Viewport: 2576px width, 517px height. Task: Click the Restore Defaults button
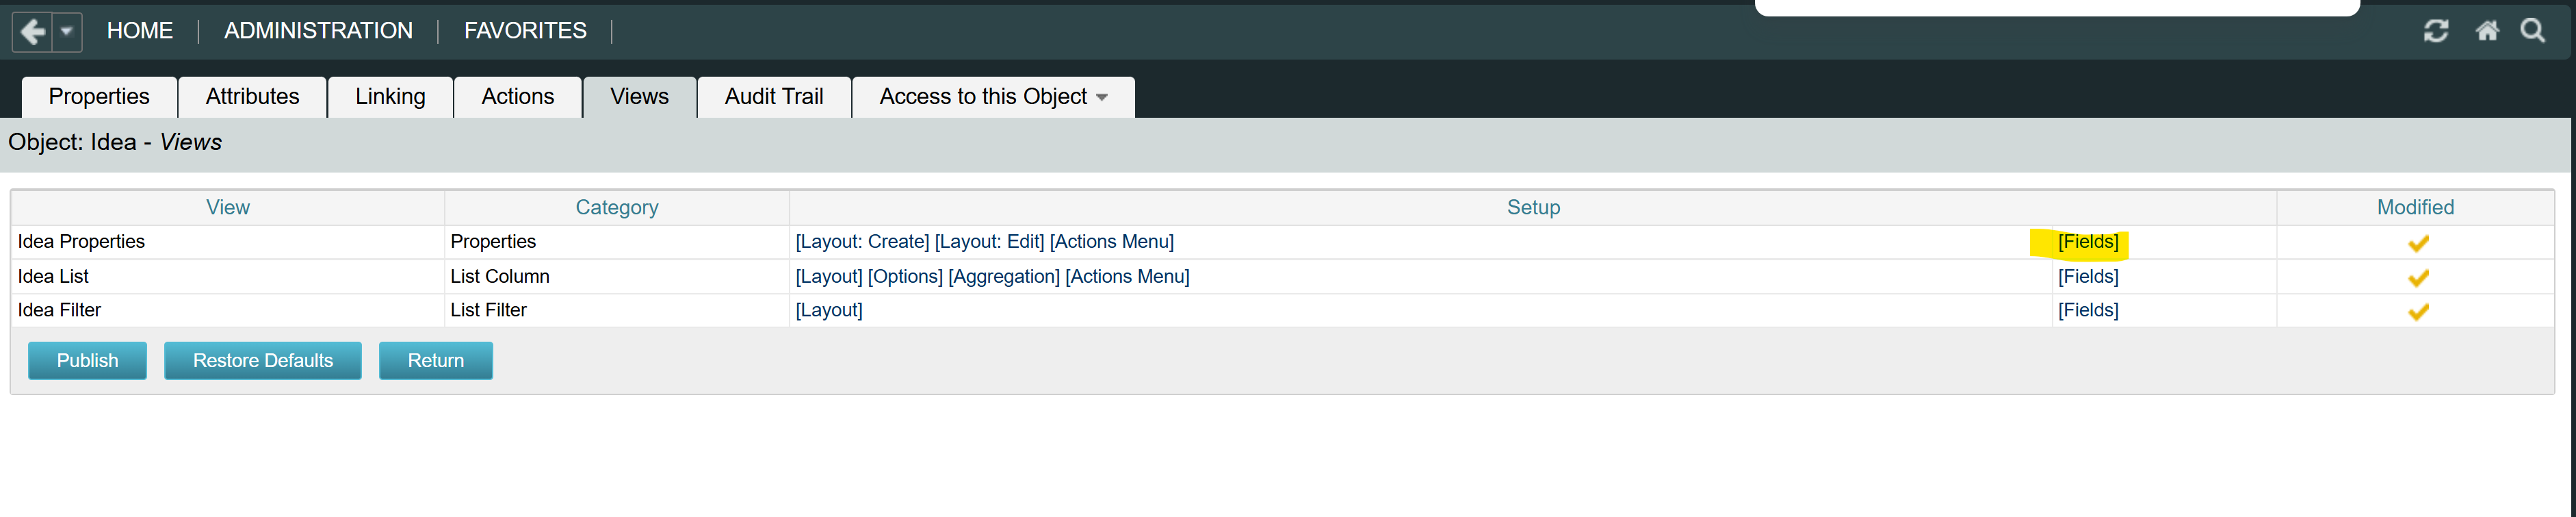tap(263, 361)
